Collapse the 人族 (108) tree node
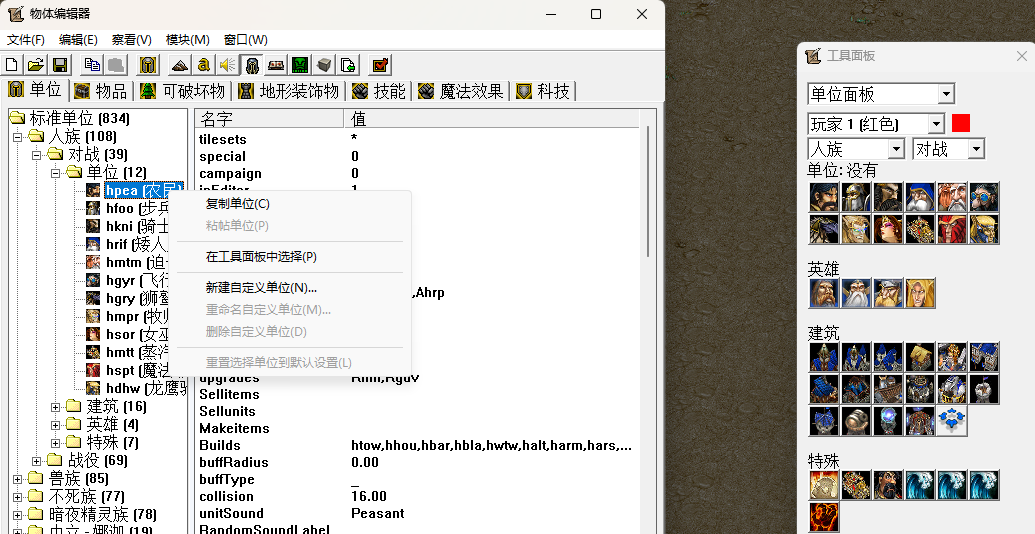 [18, 137]
